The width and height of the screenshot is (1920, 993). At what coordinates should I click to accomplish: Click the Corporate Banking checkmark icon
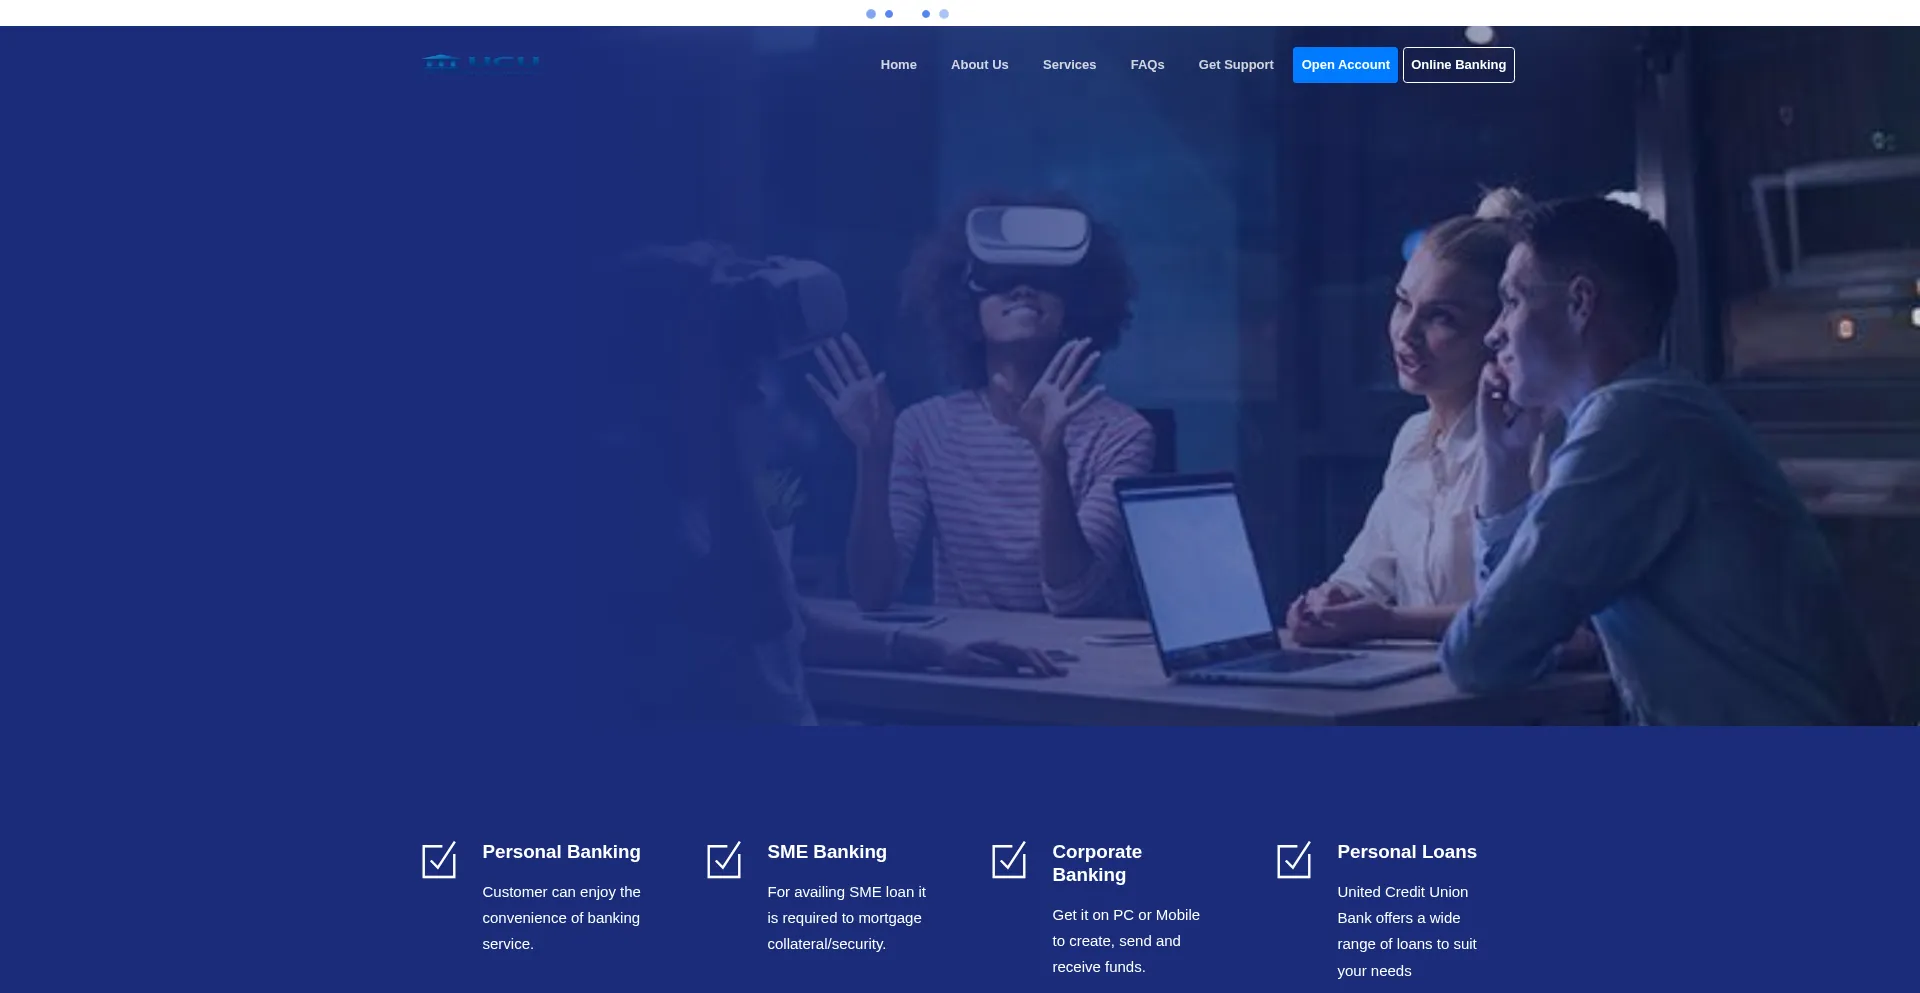[x=1009, y=860]
